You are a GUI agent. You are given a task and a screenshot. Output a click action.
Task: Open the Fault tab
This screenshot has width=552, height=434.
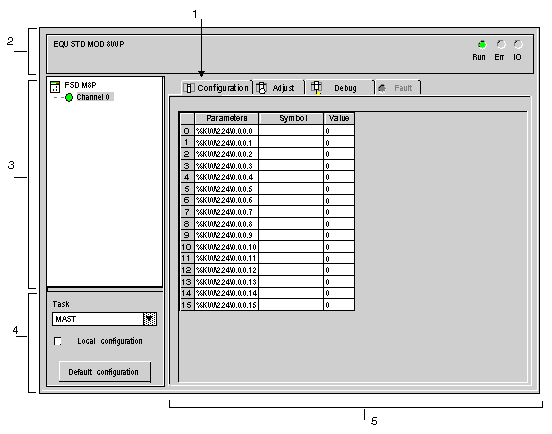tap(398, 88)
